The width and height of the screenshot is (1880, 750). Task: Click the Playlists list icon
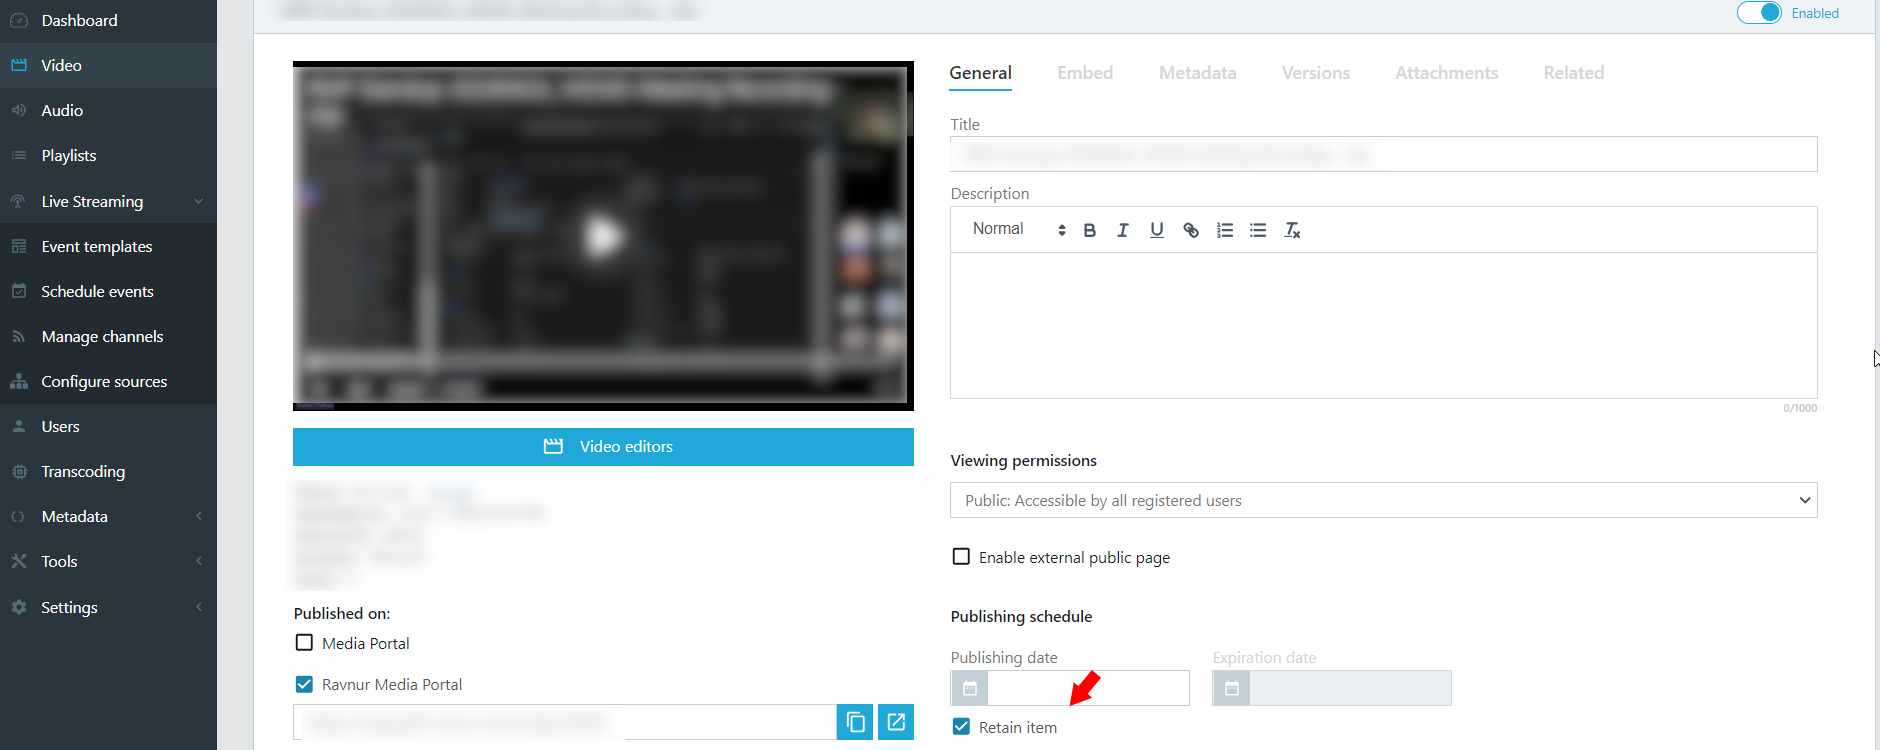(19, 155)
